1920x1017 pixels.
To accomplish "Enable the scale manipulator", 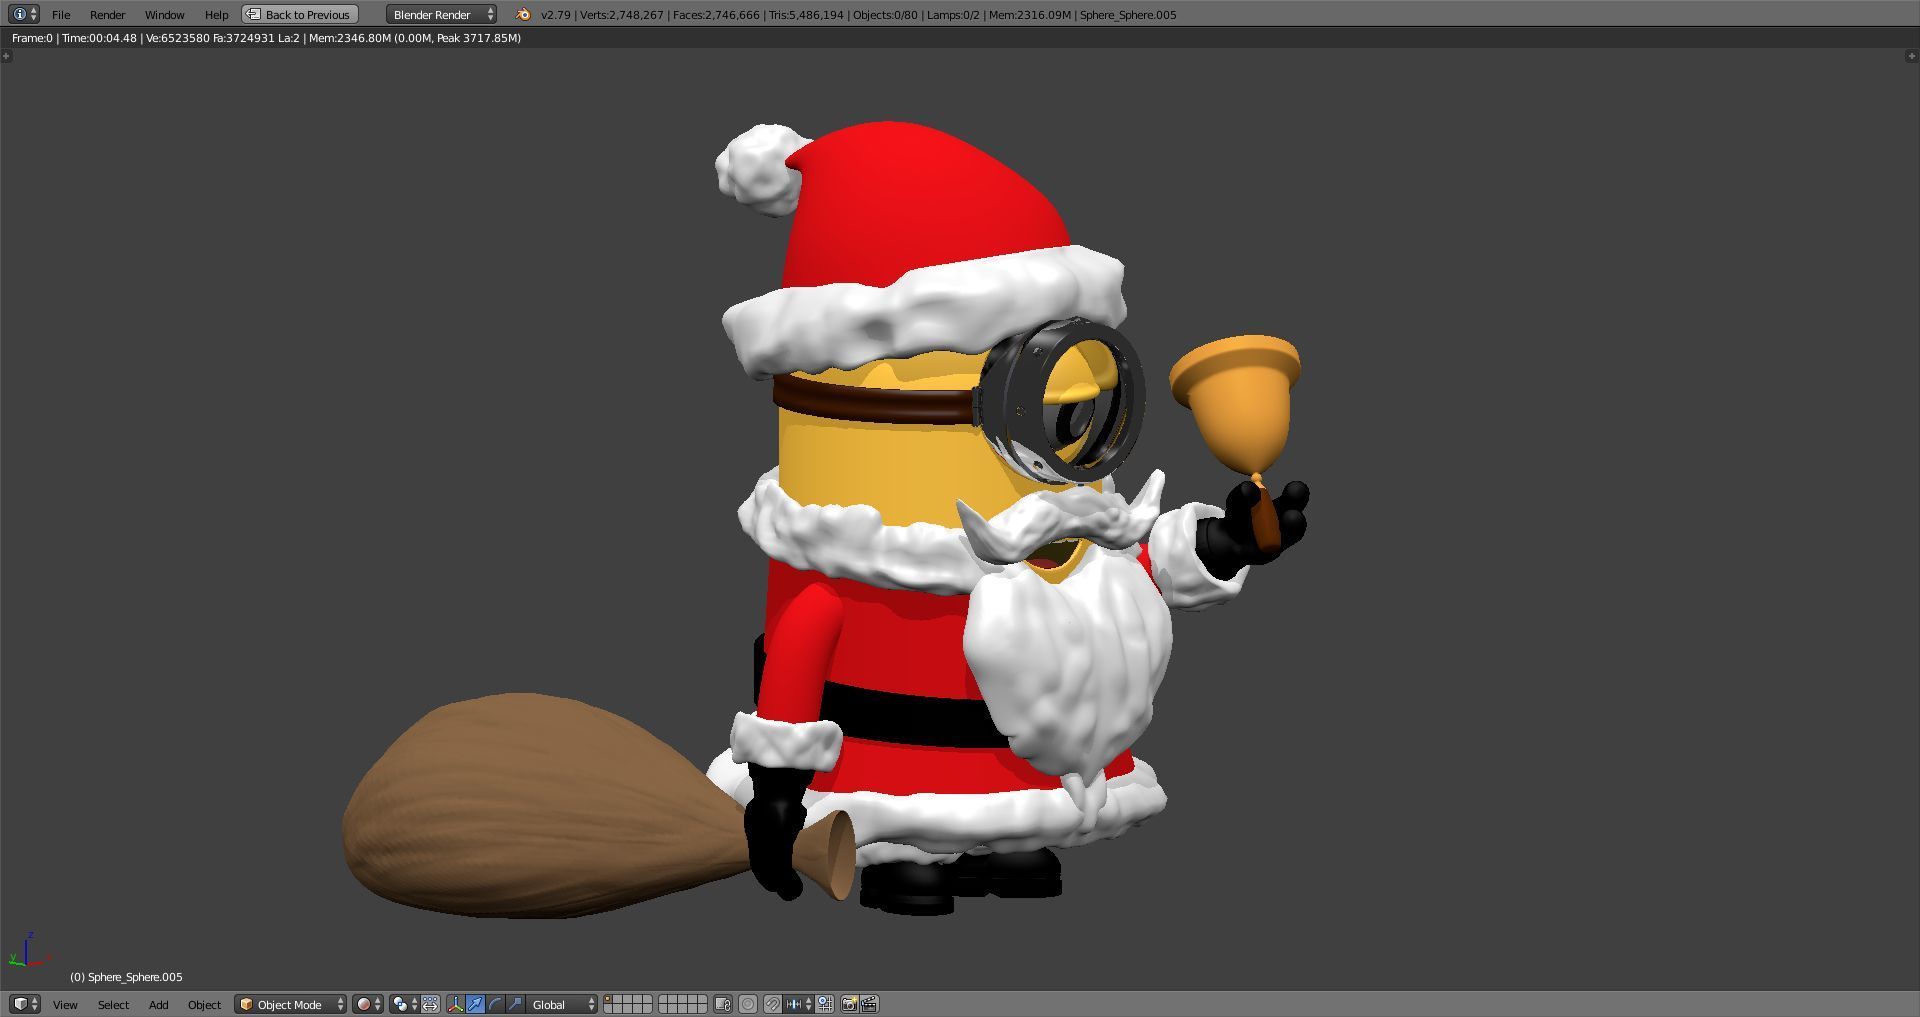I will (515, 1004).
